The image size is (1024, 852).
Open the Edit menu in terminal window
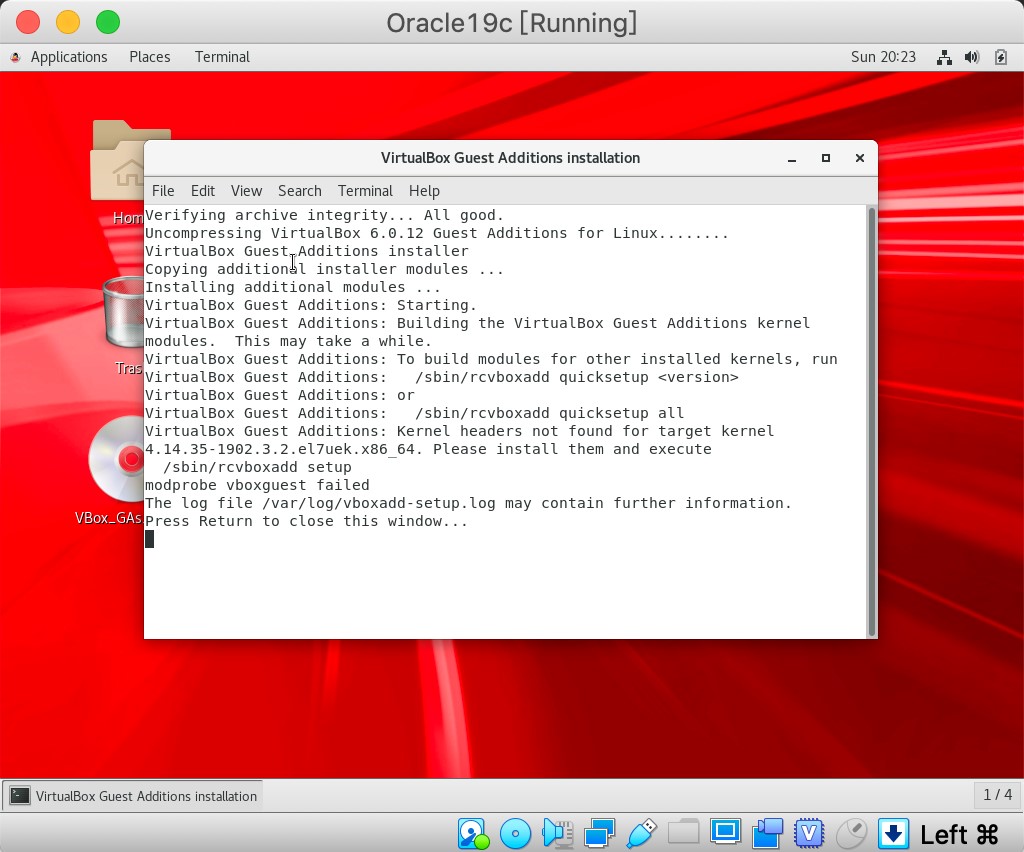pos(202,191)
